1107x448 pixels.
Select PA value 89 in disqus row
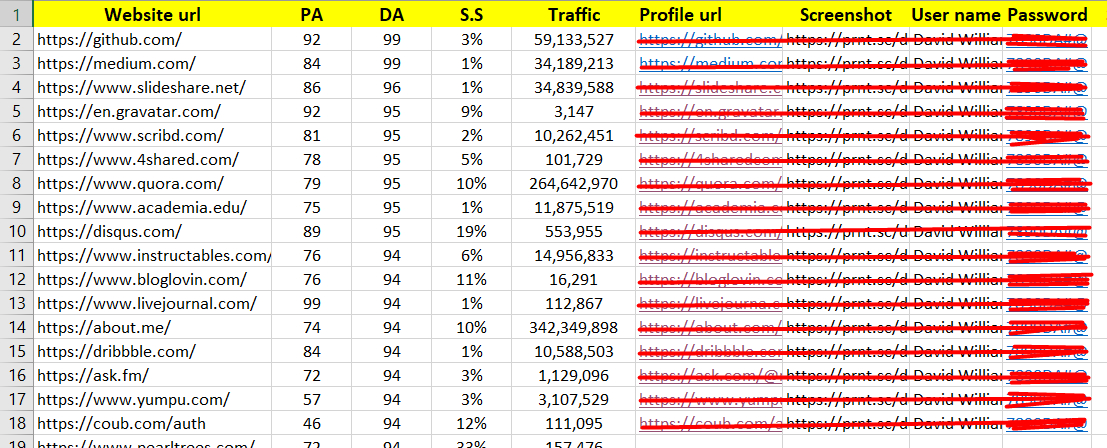click(x=311, y=231)
